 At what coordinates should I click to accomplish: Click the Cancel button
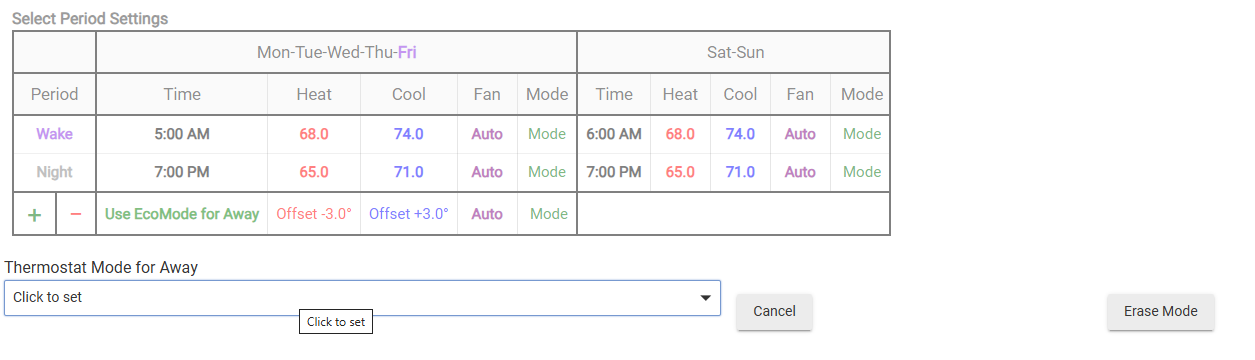point(774,311)
